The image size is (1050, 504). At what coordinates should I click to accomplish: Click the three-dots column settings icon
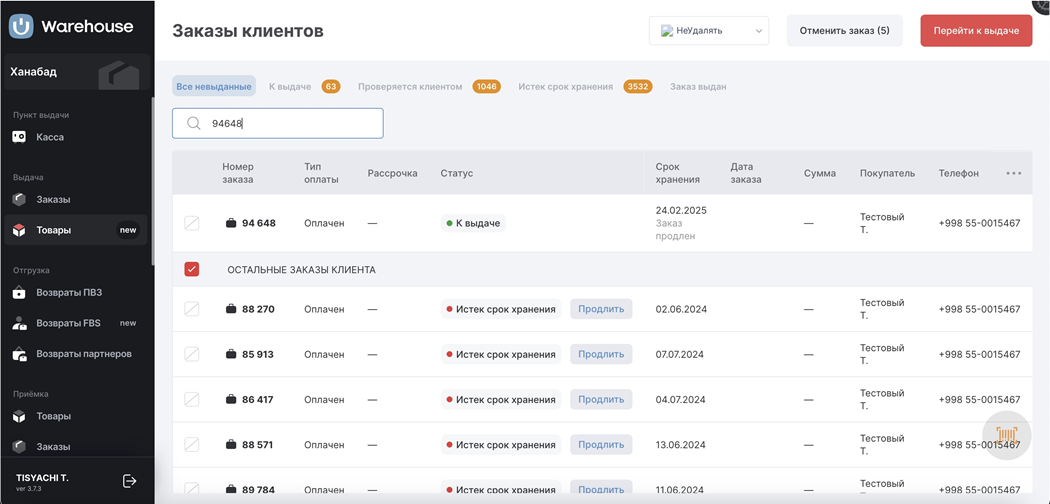coord(1013,173)
